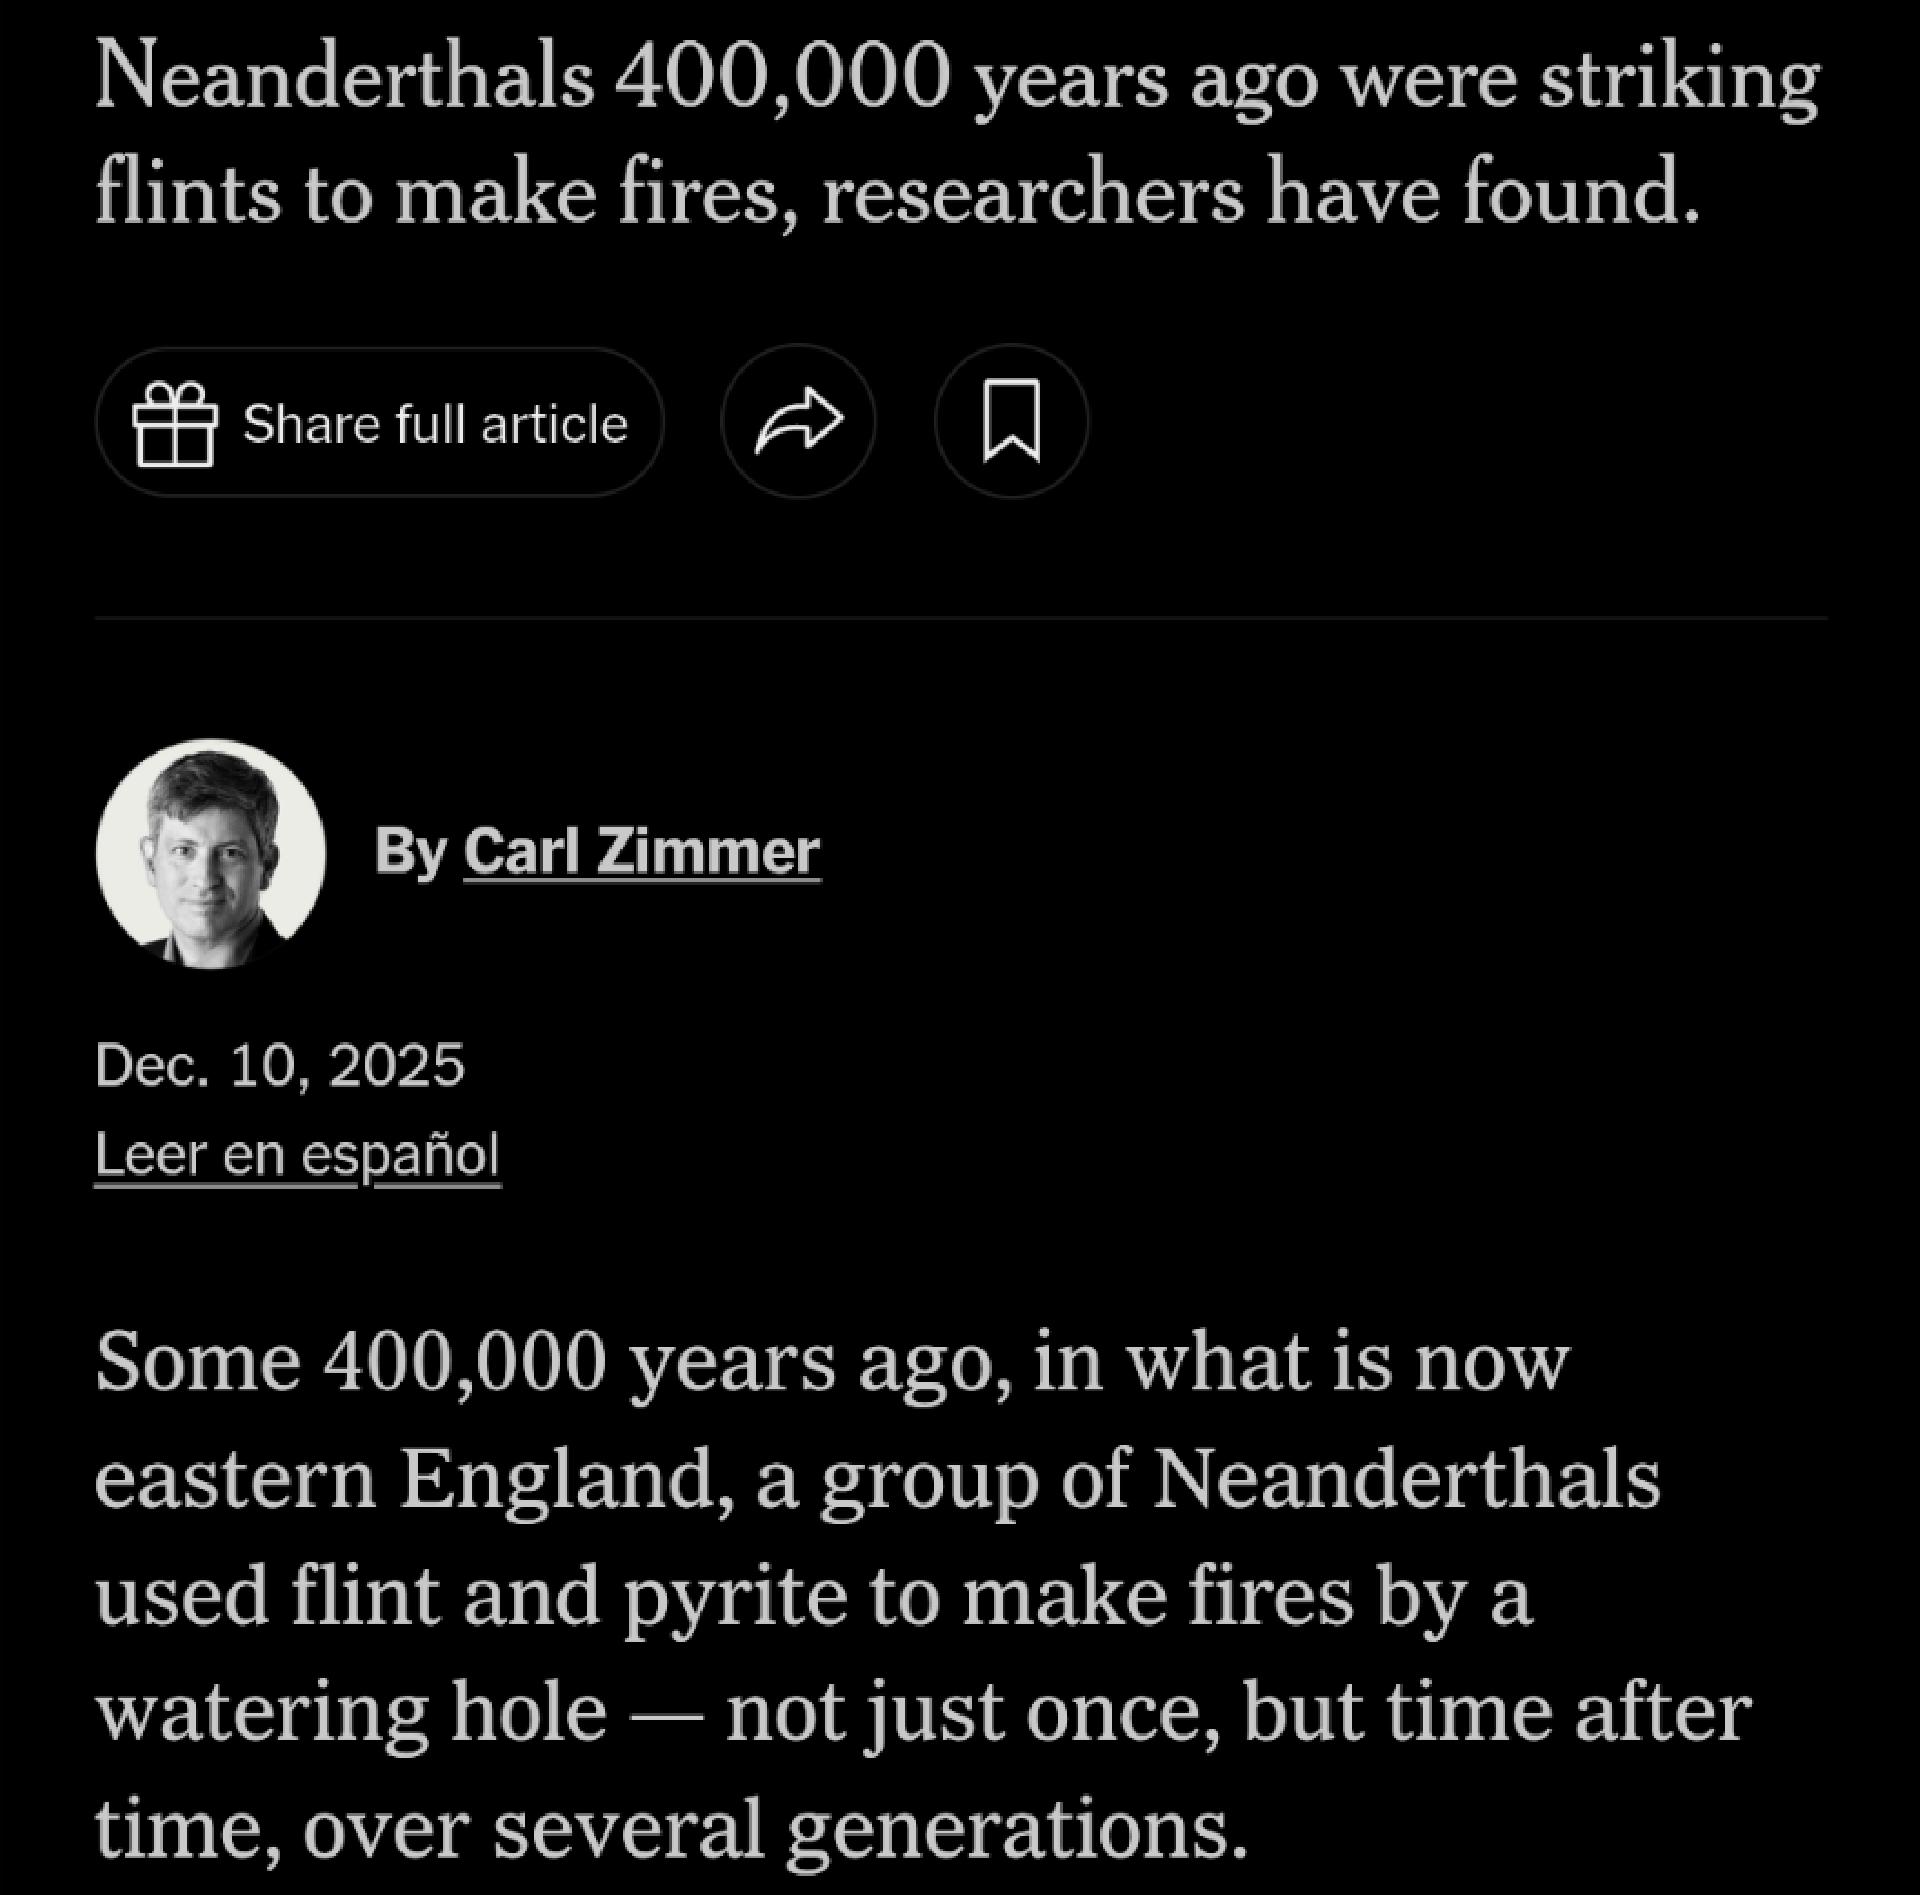1920x1895 pixels.
Task: Click "Neanderthals" at the start of the subheadline
Action: (x=344, y=80)
